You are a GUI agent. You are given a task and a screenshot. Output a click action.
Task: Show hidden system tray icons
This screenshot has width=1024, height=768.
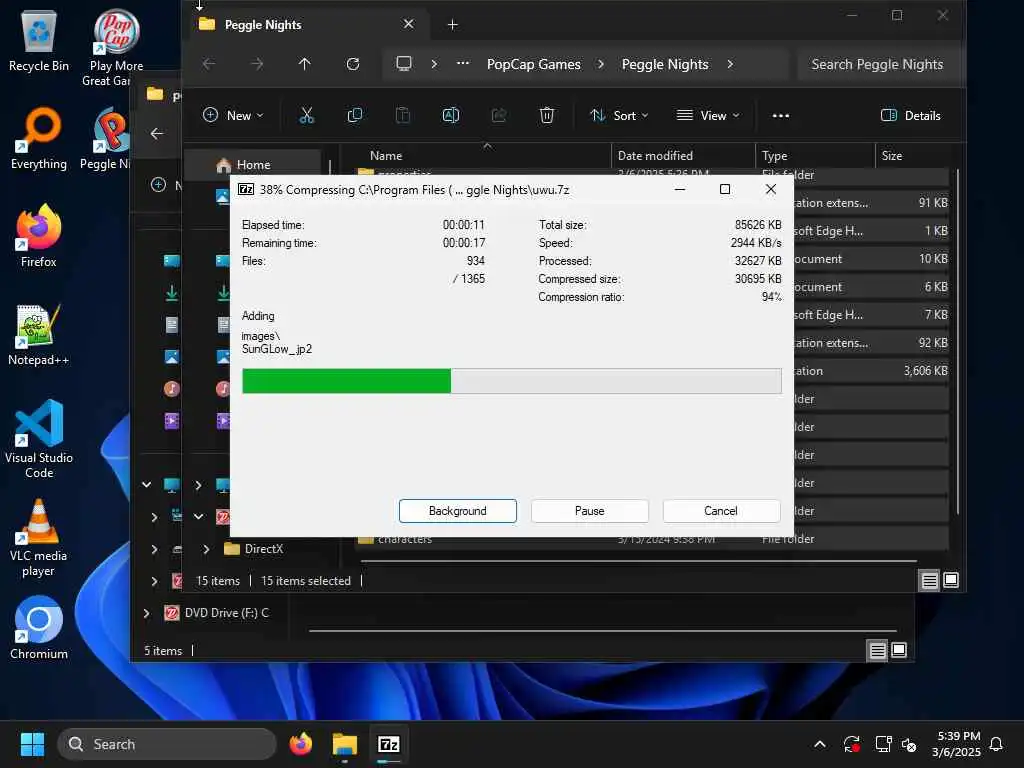[x=820, y=744]
